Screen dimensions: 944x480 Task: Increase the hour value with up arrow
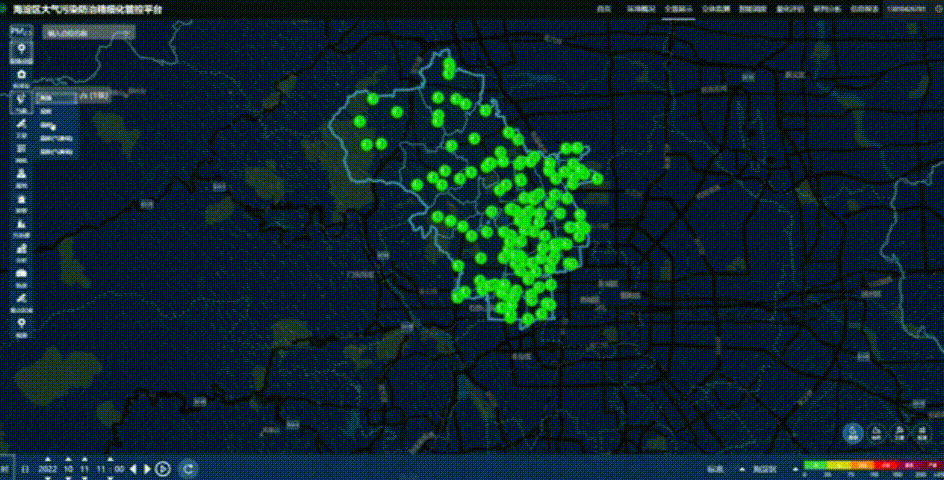click(110, 460)
